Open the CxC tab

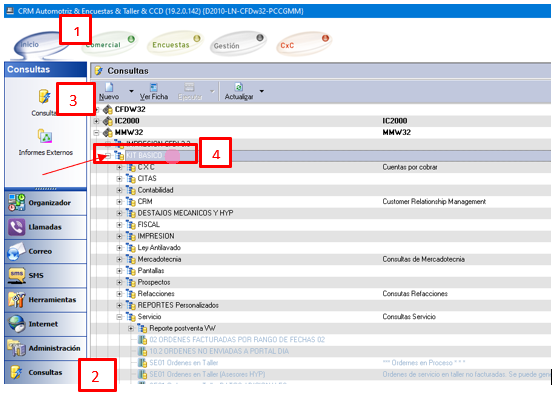click(x=304, y=43)
